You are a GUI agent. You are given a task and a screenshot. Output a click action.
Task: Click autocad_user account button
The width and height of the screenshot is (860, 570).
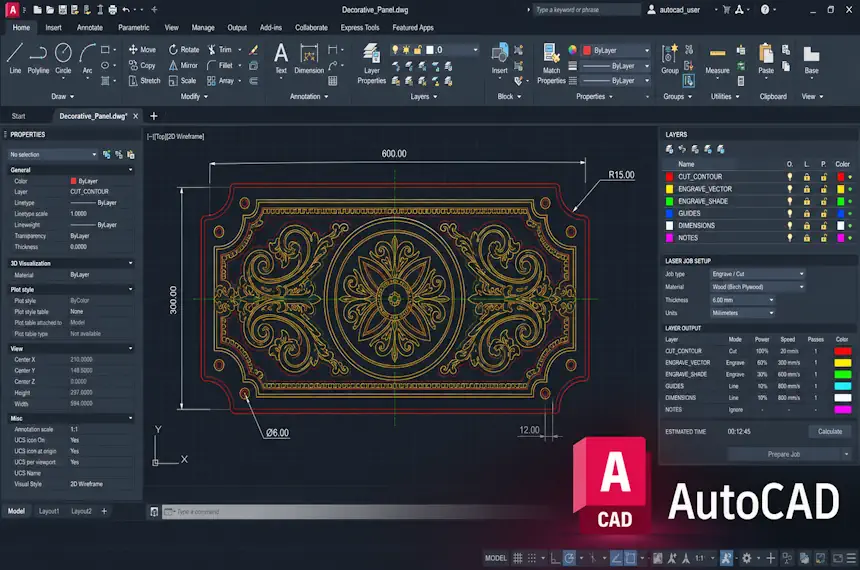674,10
